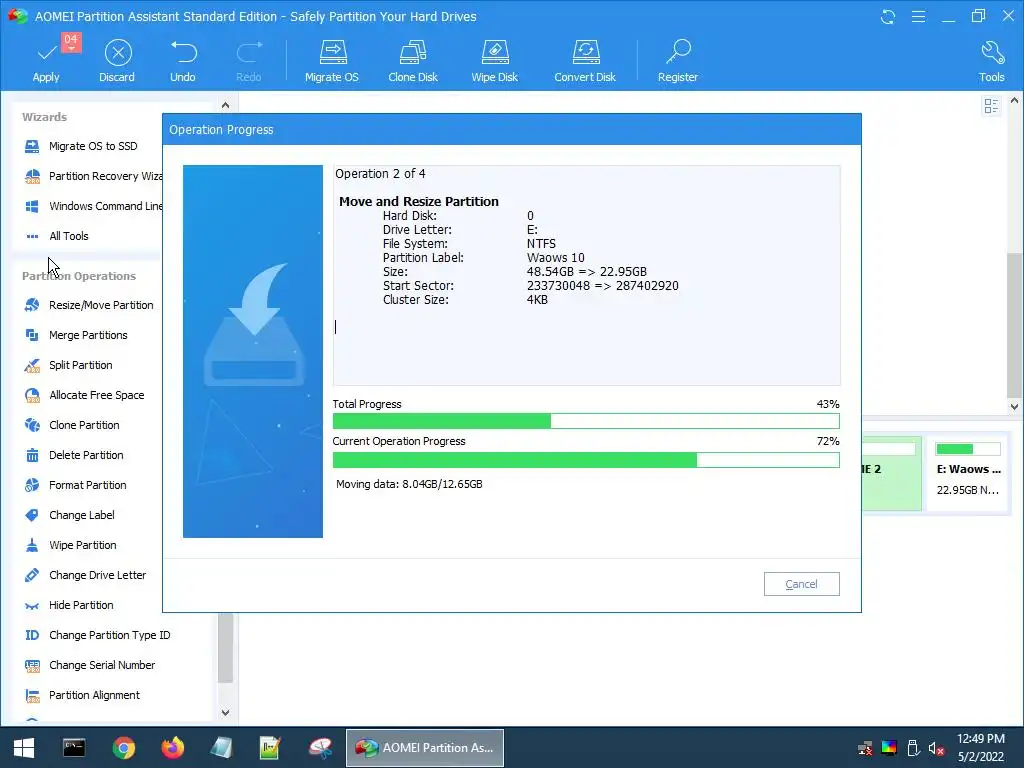The image size is (1024, 768).
Task: Toggle the disk view layout icon
Action: pyautogui.click(x=991, y=106)
